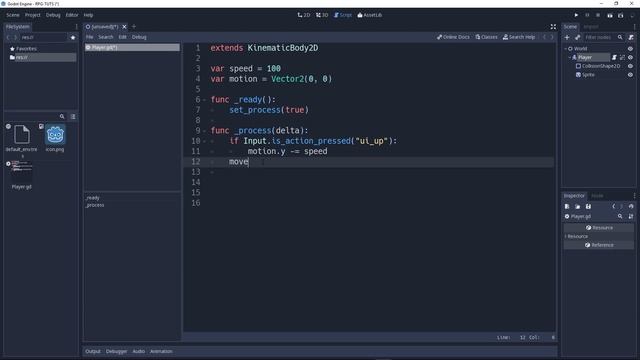Image resolution: width=640 pixels, height=360 pixels.
Task: Collapse the World node tree
Action: [566, 49]
